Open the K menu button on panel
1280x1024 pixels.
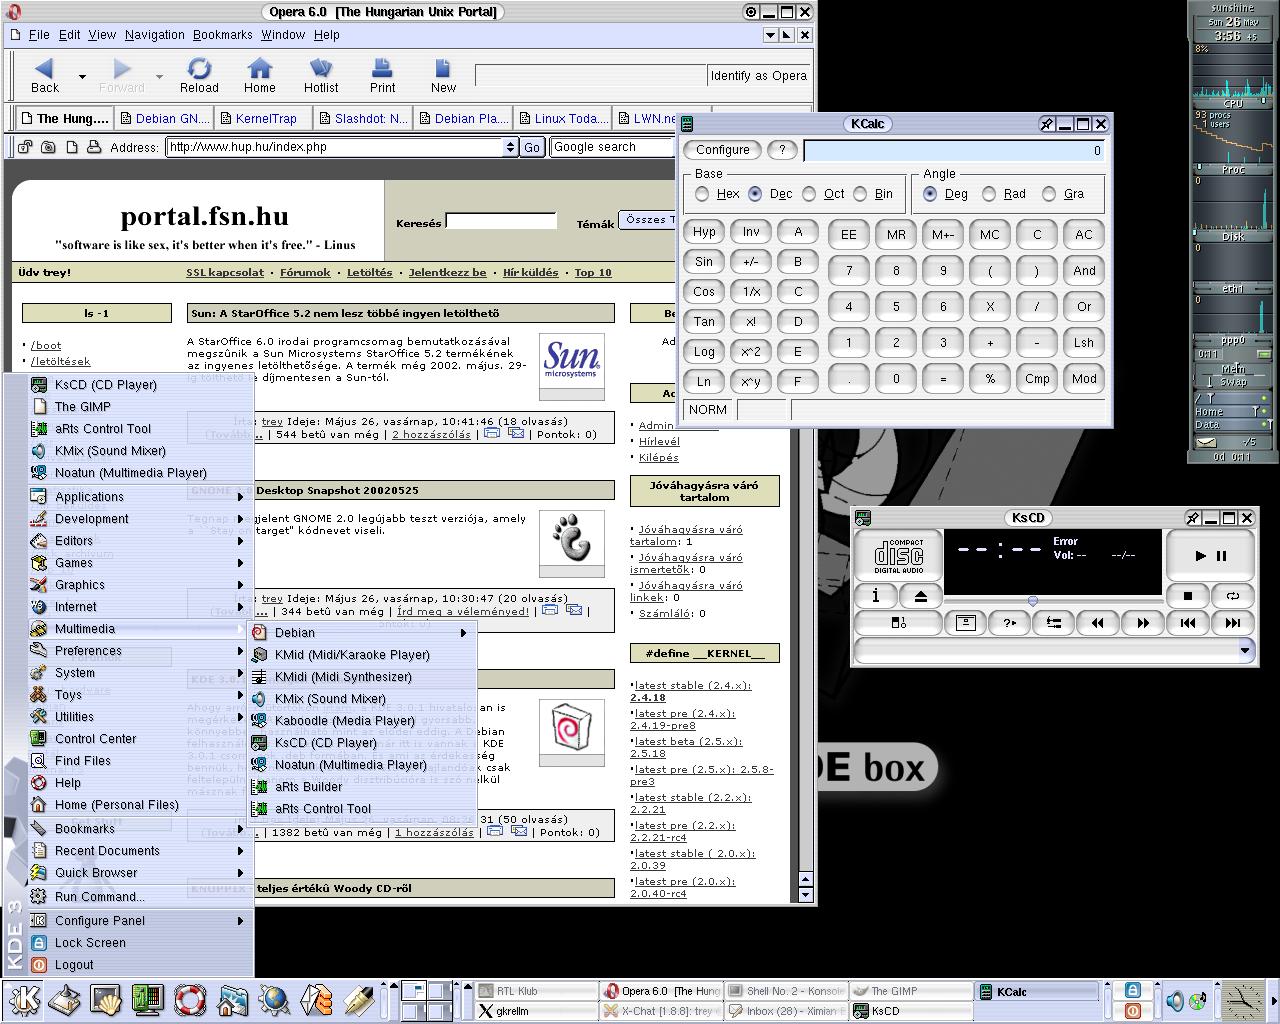23,1000
